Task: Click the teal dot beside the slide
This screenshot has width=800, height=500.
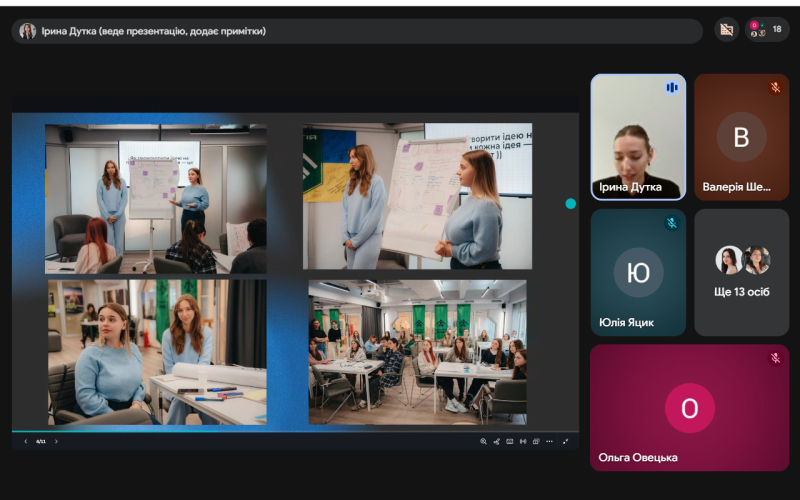Action: pos(571,203)
